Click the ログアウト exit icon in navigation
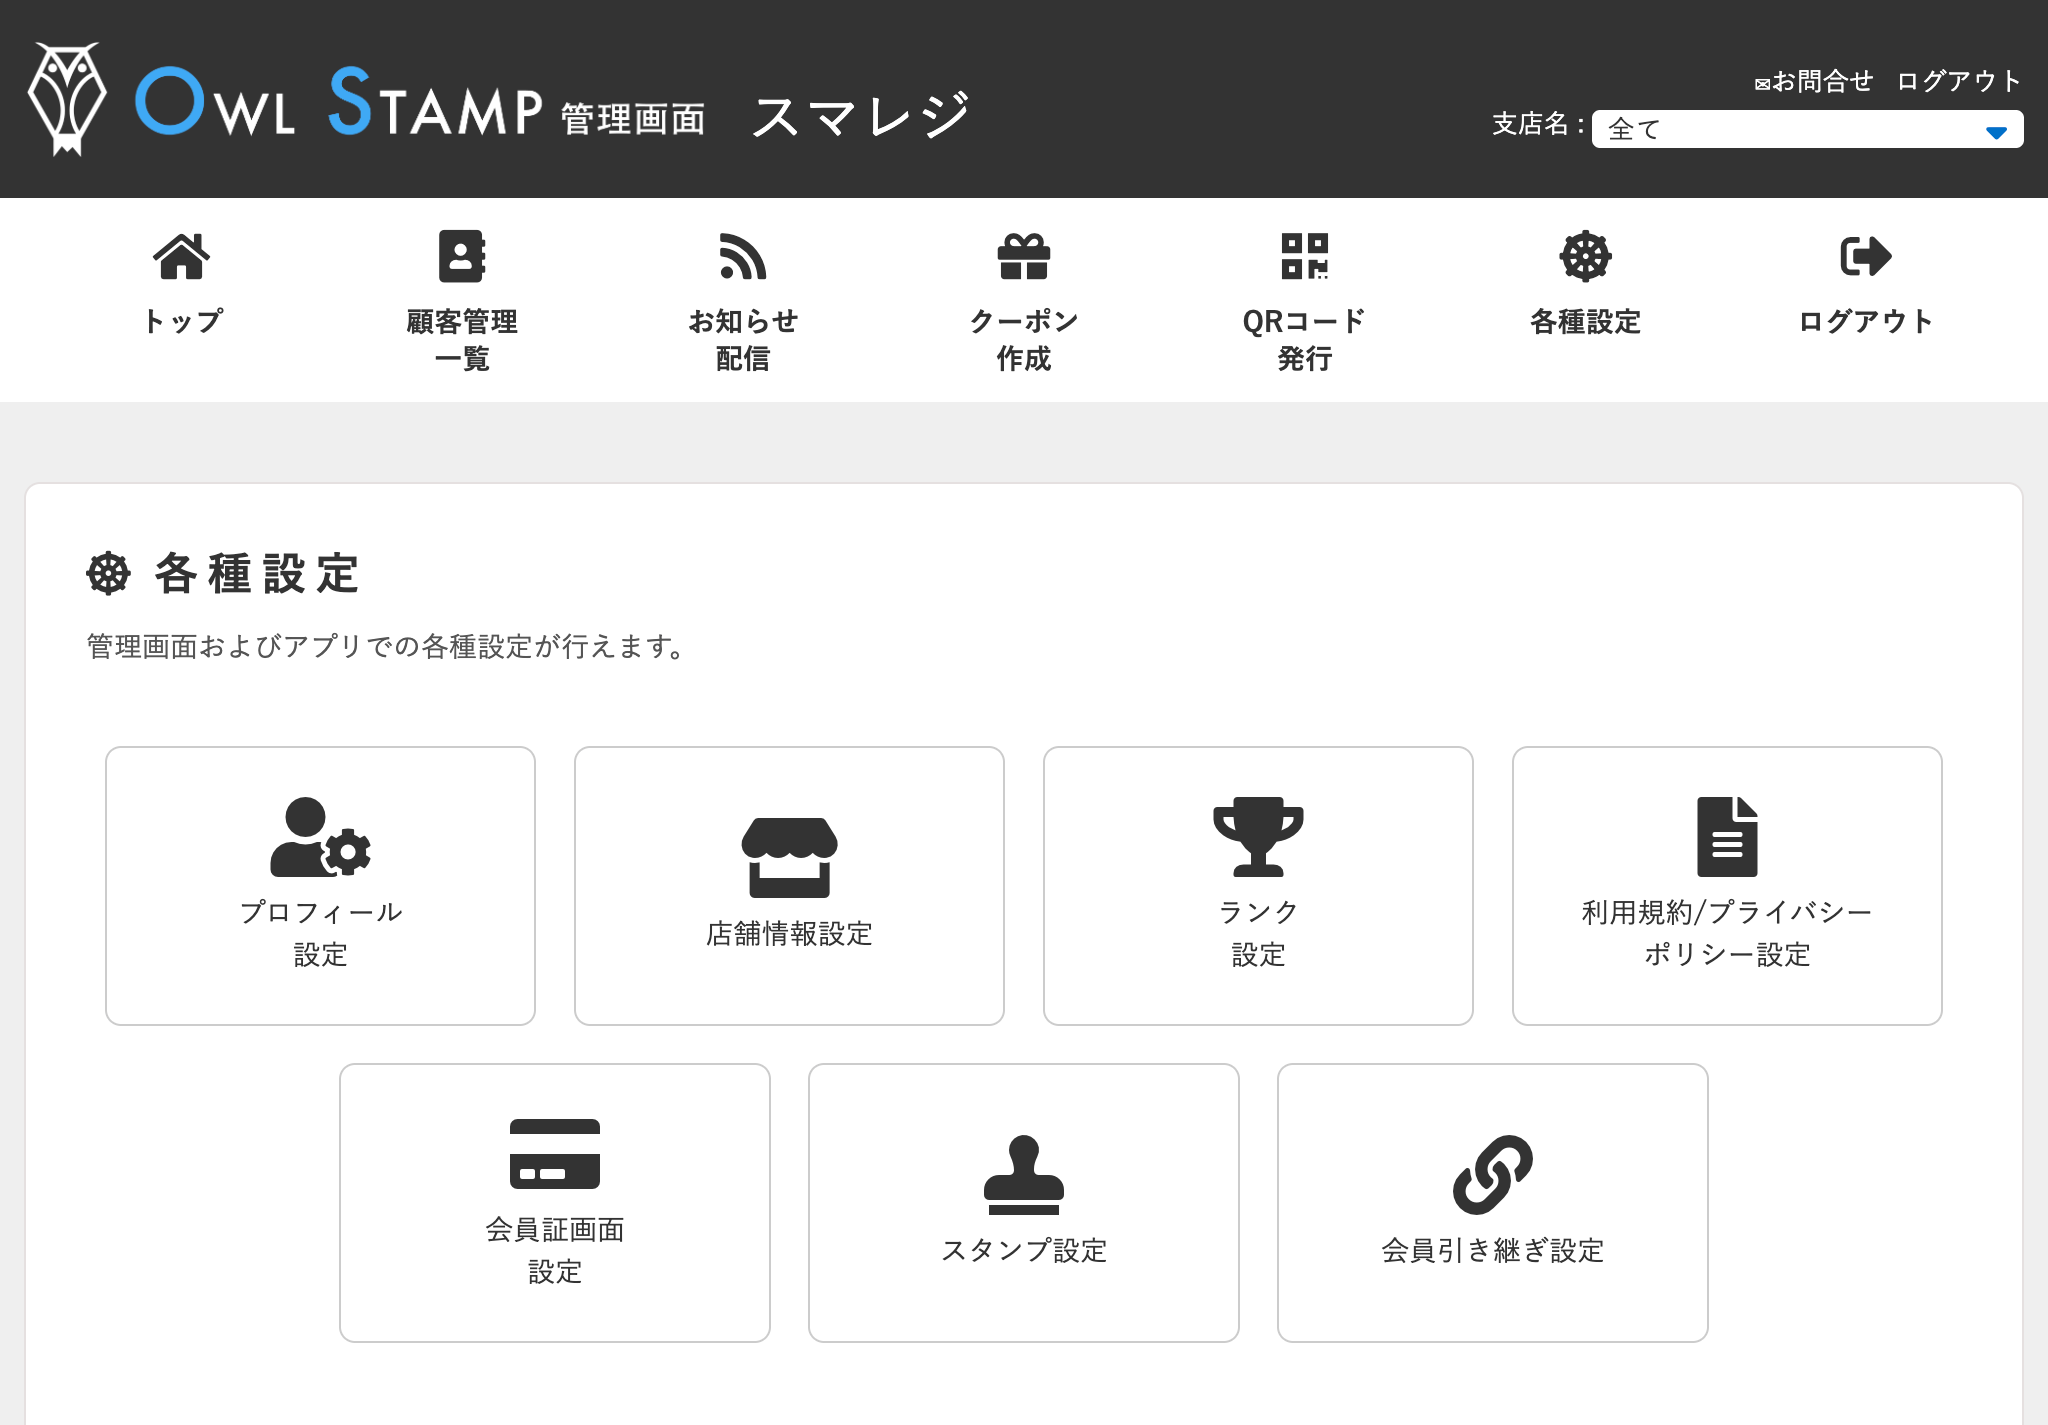The width and height of the screenshot is (2048, 1425). pyautogui.click(x=1864, y=257)
